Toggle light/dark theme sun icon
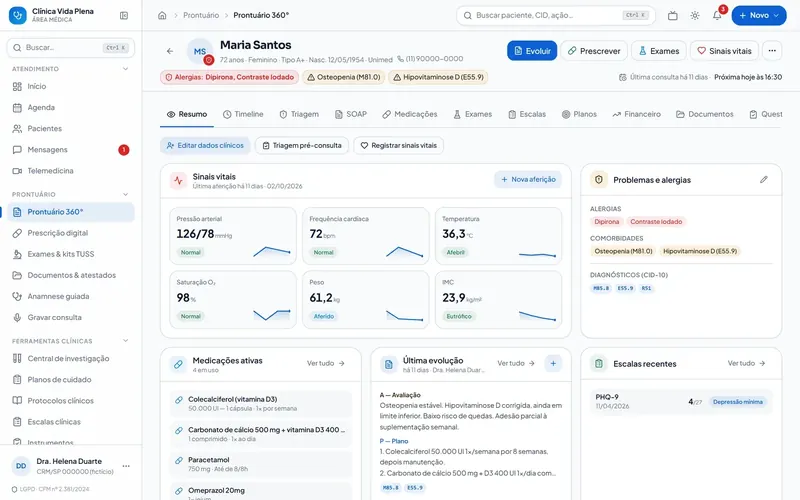 coord(695,15)
